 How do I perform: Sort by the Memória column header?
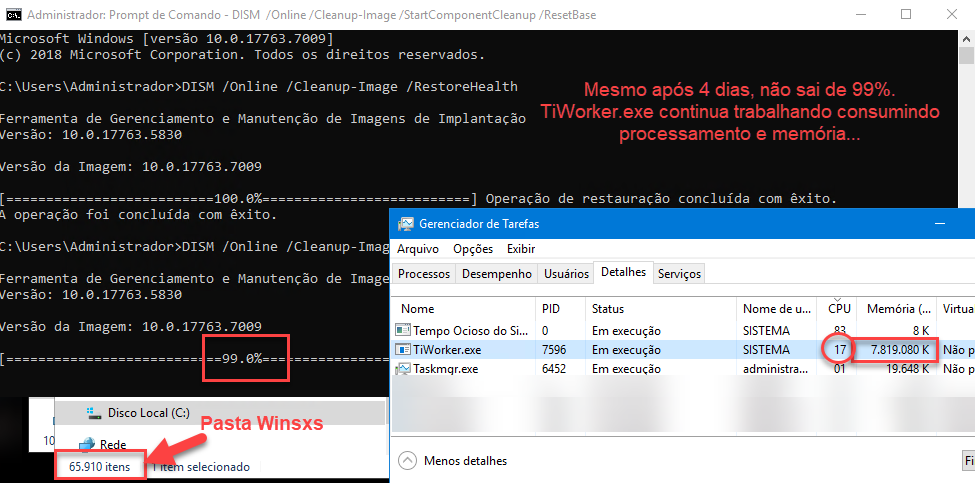tap(897, 308)
